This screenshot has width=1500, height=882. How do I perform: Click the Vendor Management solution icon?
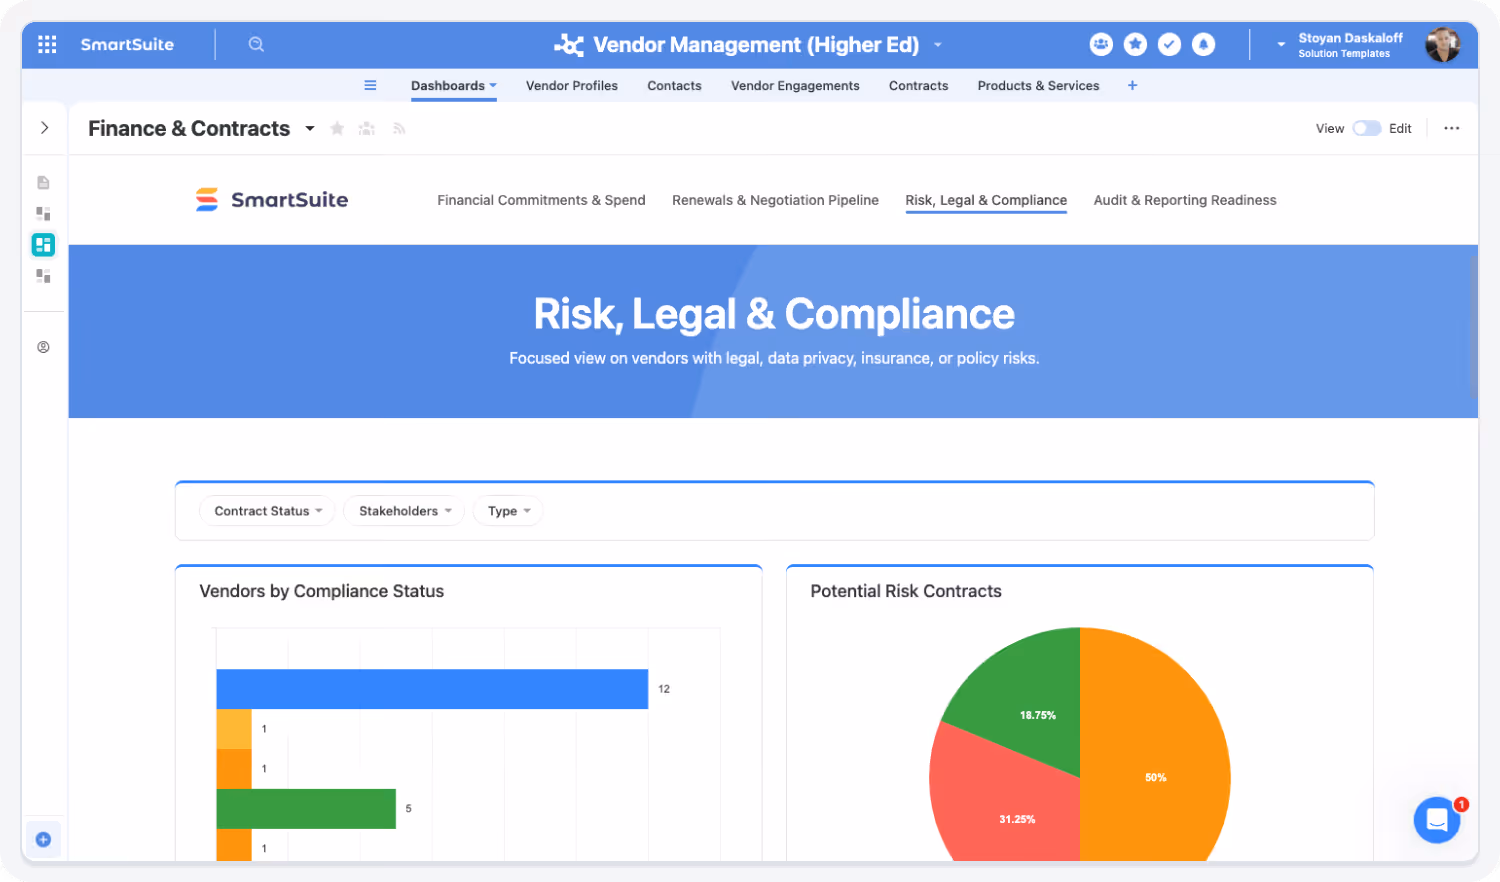[x=569, y=45]
